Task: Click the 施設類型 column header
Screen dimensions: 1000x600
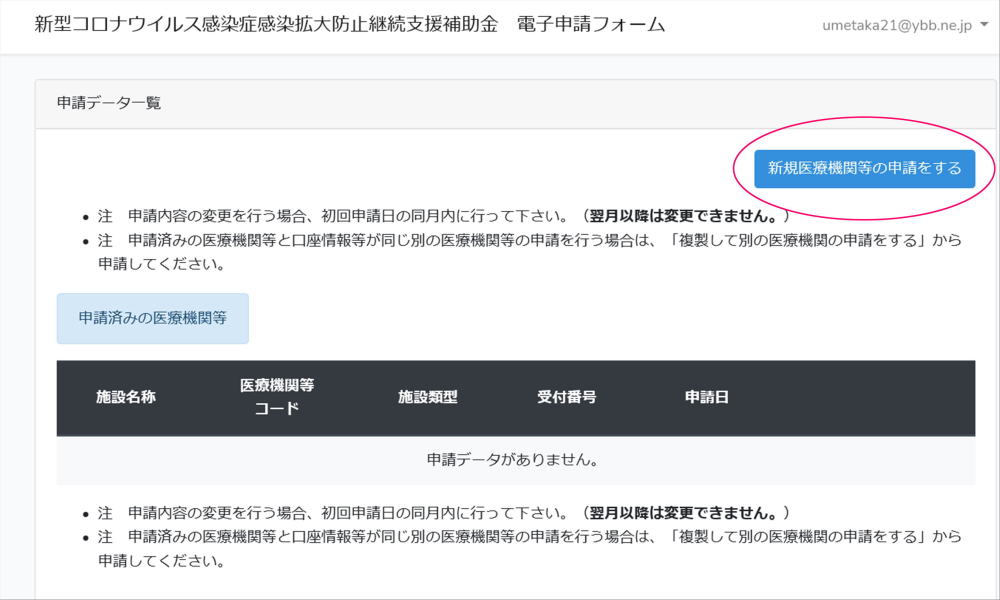Action: coord(427,397)
